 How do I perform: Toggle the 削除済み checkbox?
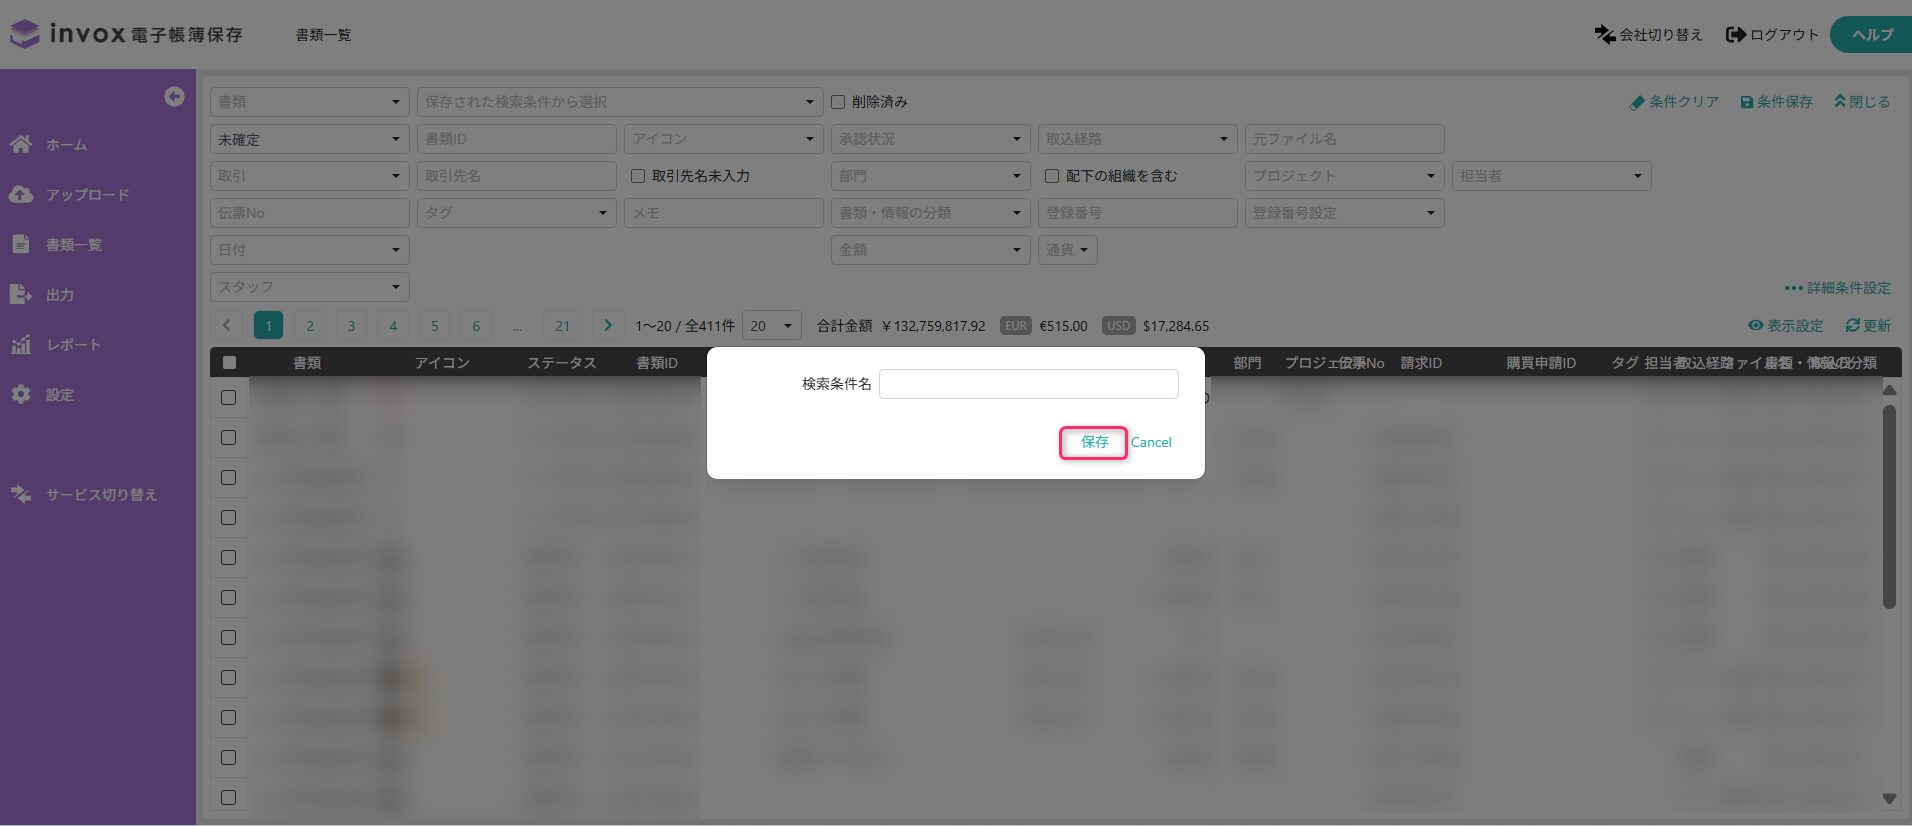838,102
